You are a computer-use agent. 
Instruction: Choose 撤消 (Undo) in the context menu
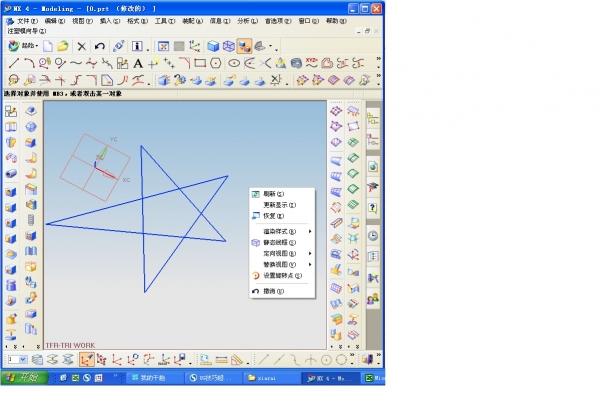click(282, 291)
